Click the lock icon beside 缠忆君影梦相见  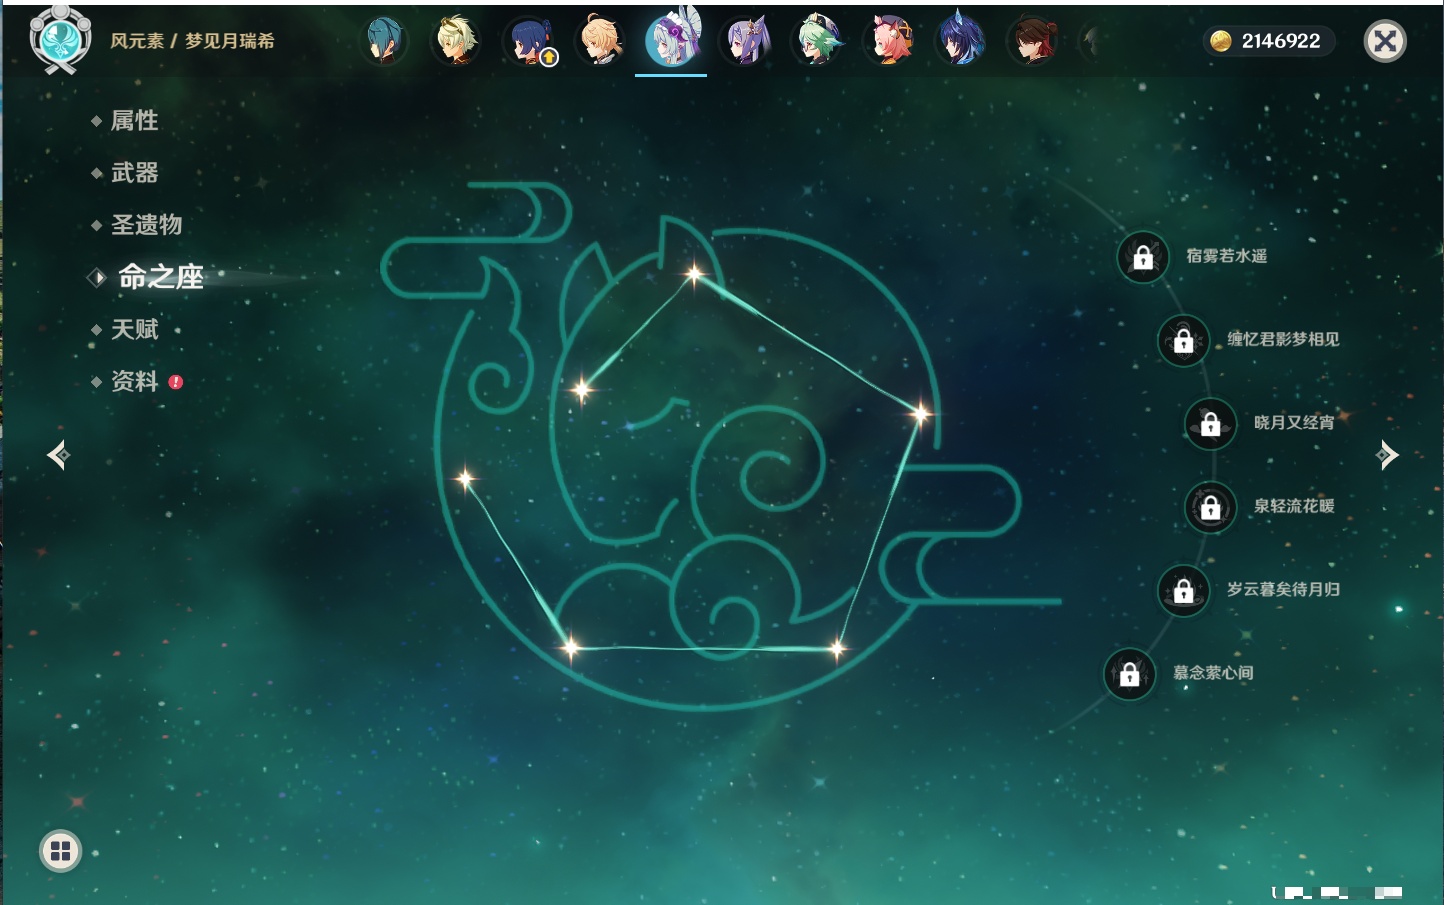click(1184, 340)
